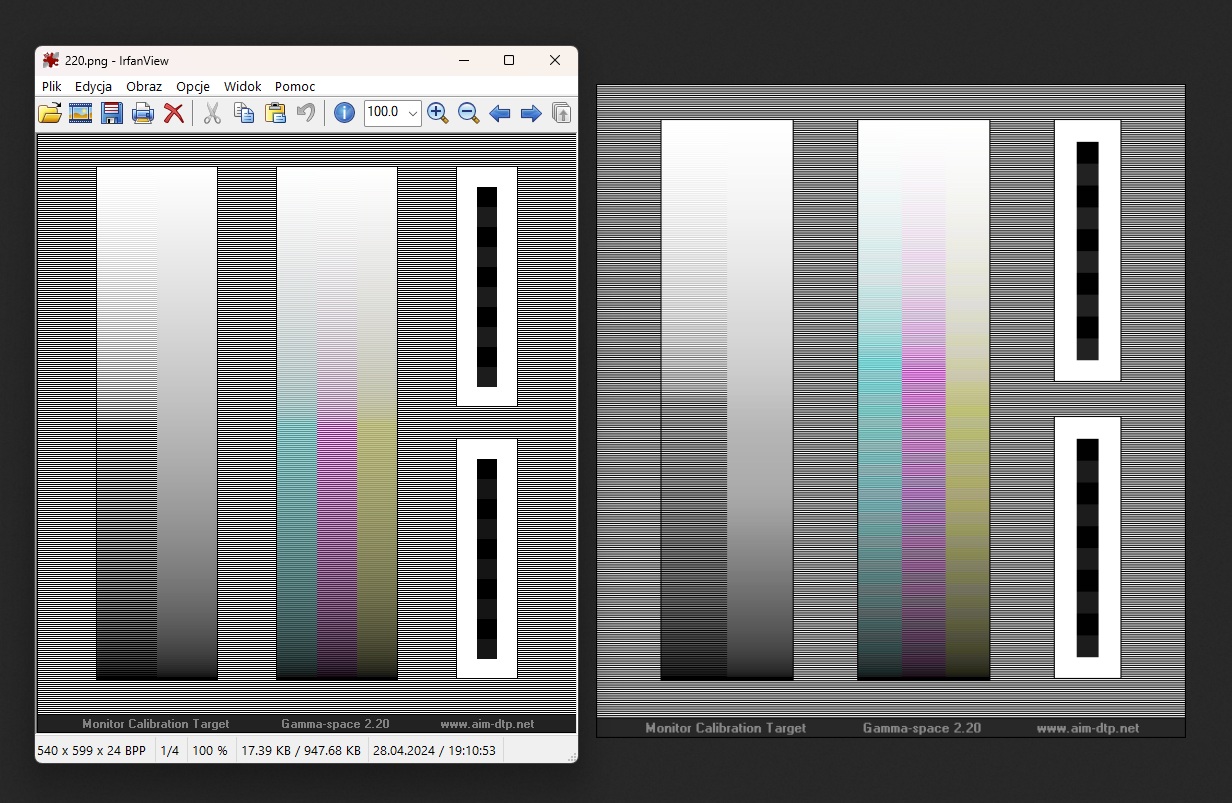Go to next image blue arrow
The height and width of the screenshot is (803, 1232).
[531, 113]
